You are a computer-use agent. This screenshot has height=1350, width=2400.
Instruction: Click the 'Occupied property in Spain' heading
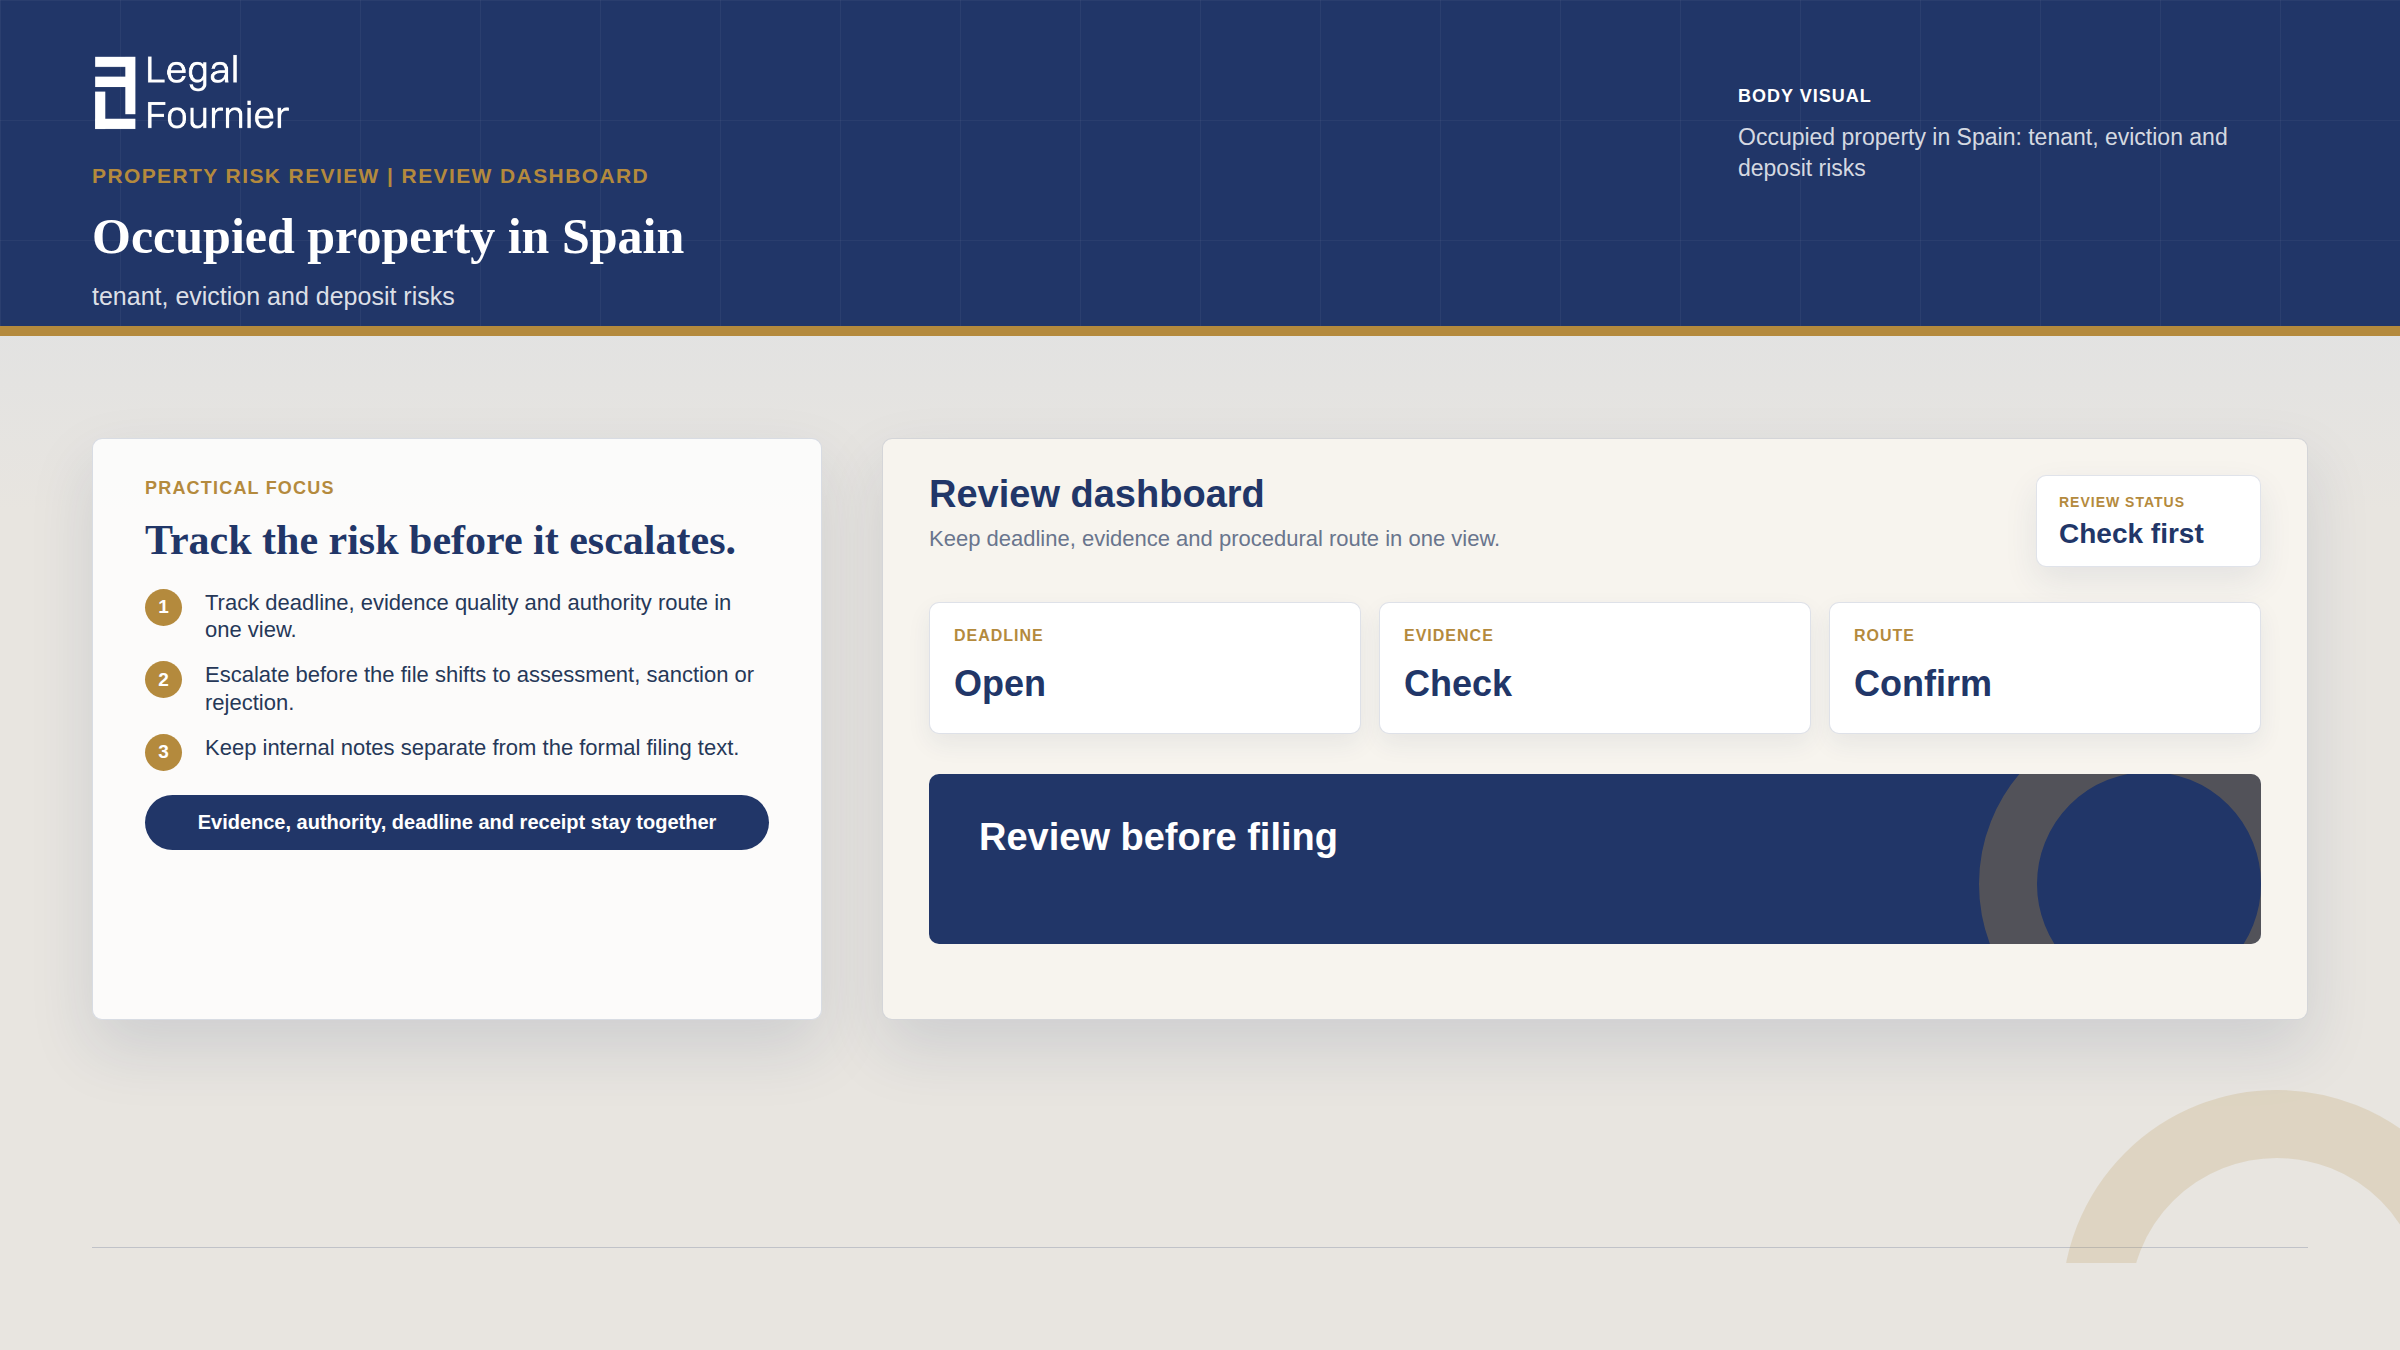coord(388,238)
